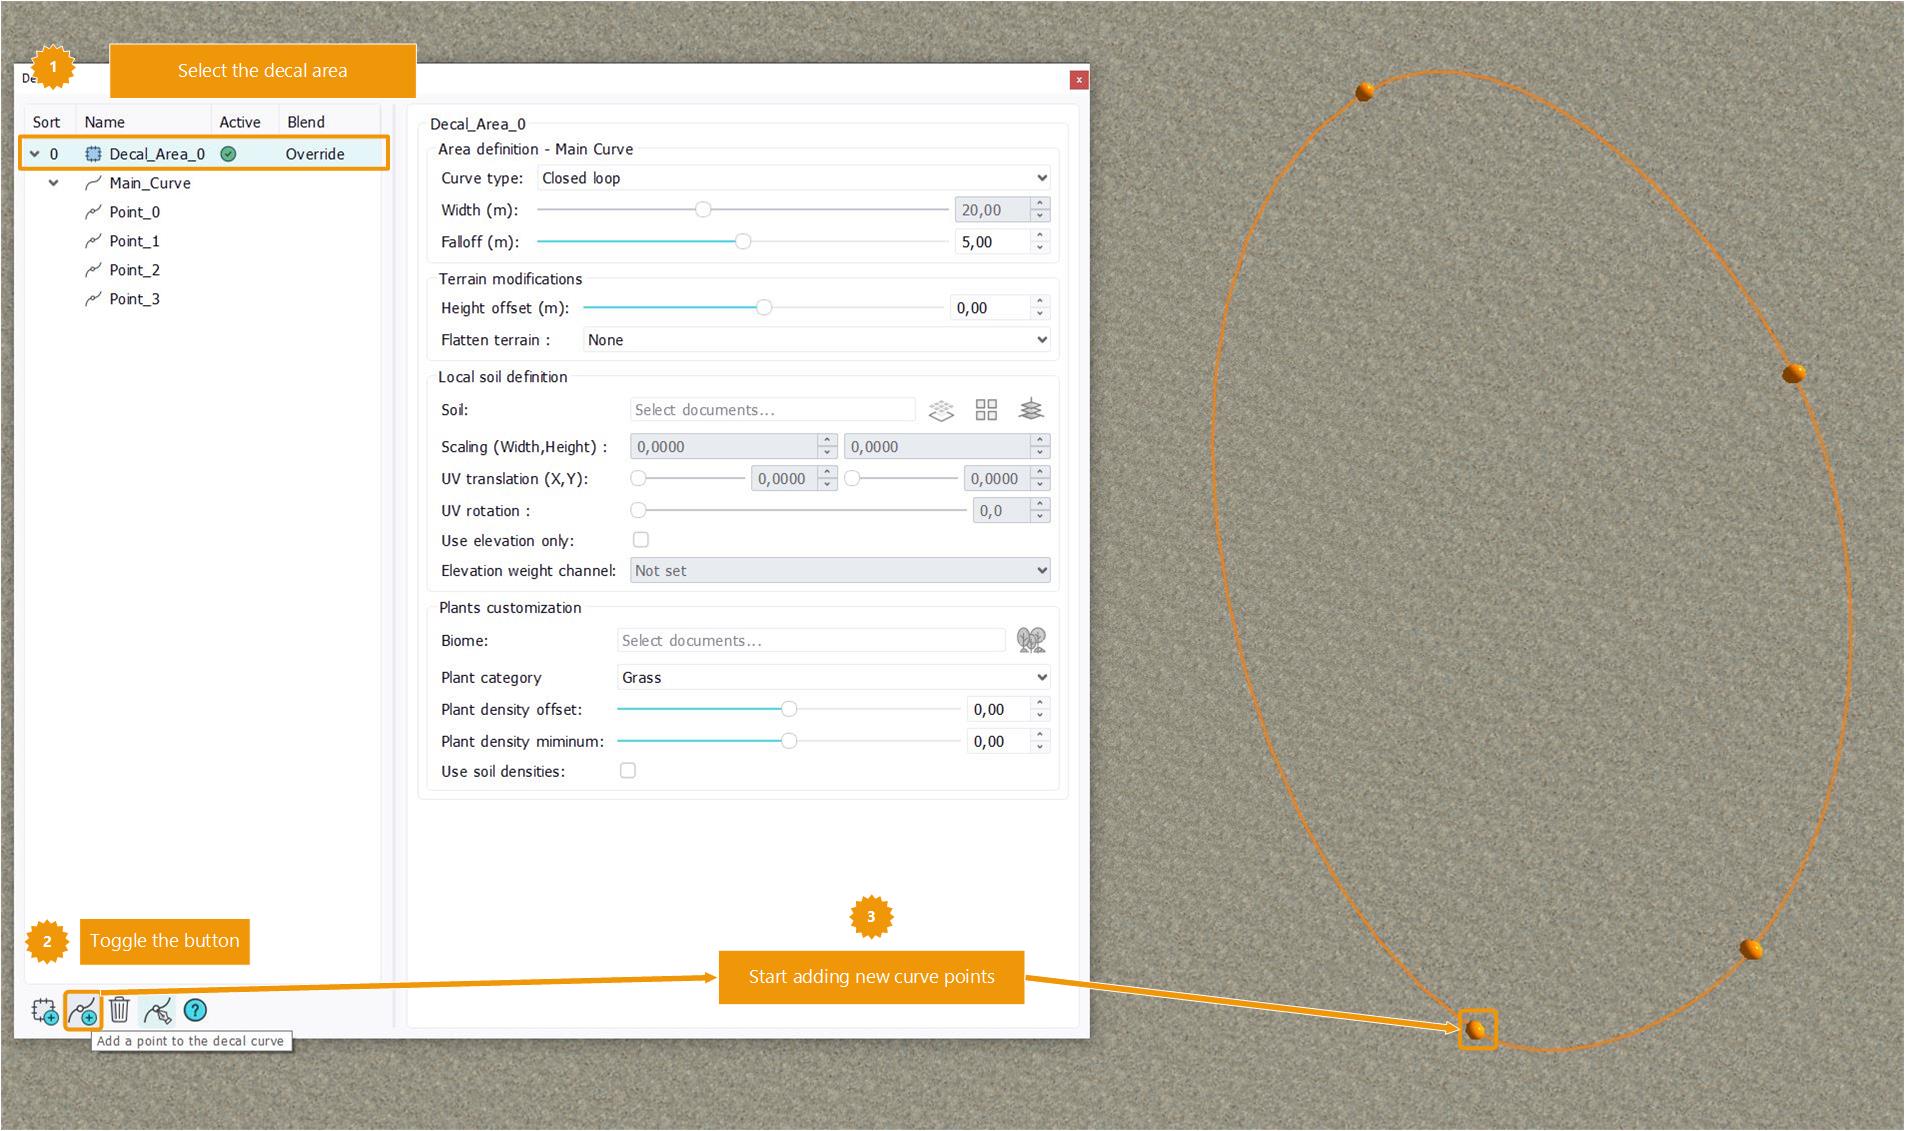This screenshot has width=1905, height=1131.
Task: Click the Name column header
Action: (105, 122)
